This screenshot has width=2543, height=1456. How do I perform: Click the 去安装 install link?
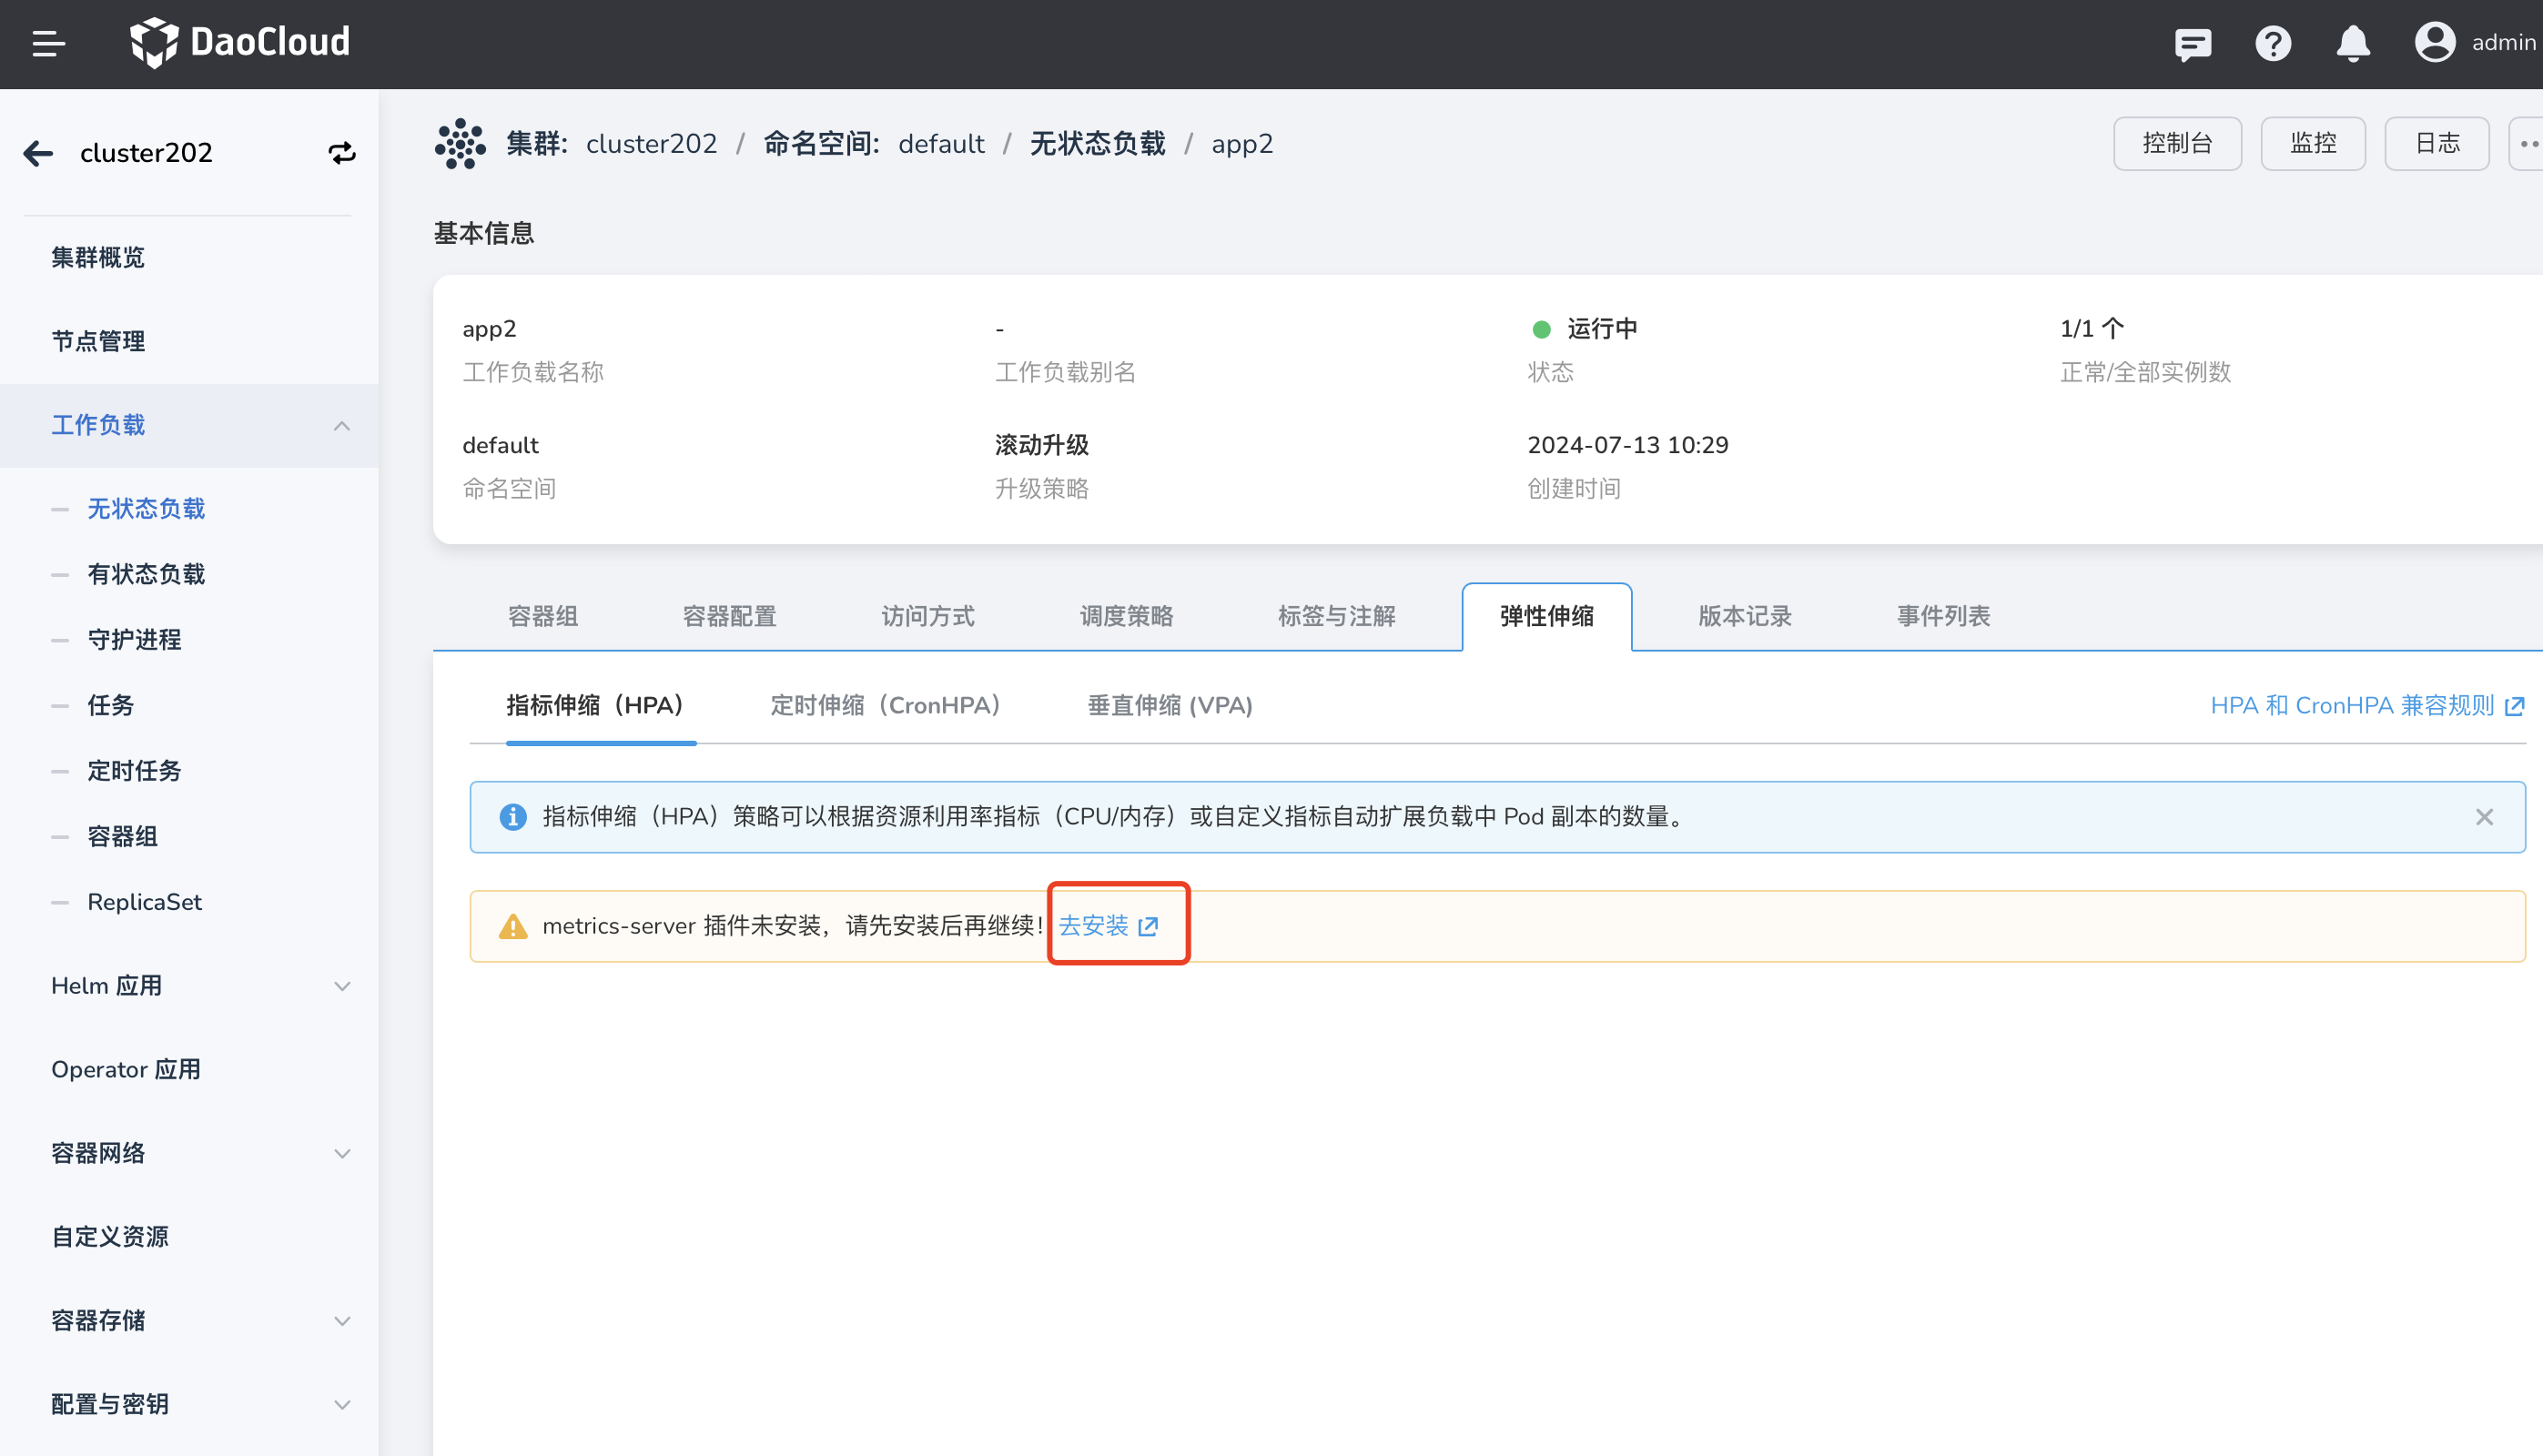click(x=1107, y=926)
